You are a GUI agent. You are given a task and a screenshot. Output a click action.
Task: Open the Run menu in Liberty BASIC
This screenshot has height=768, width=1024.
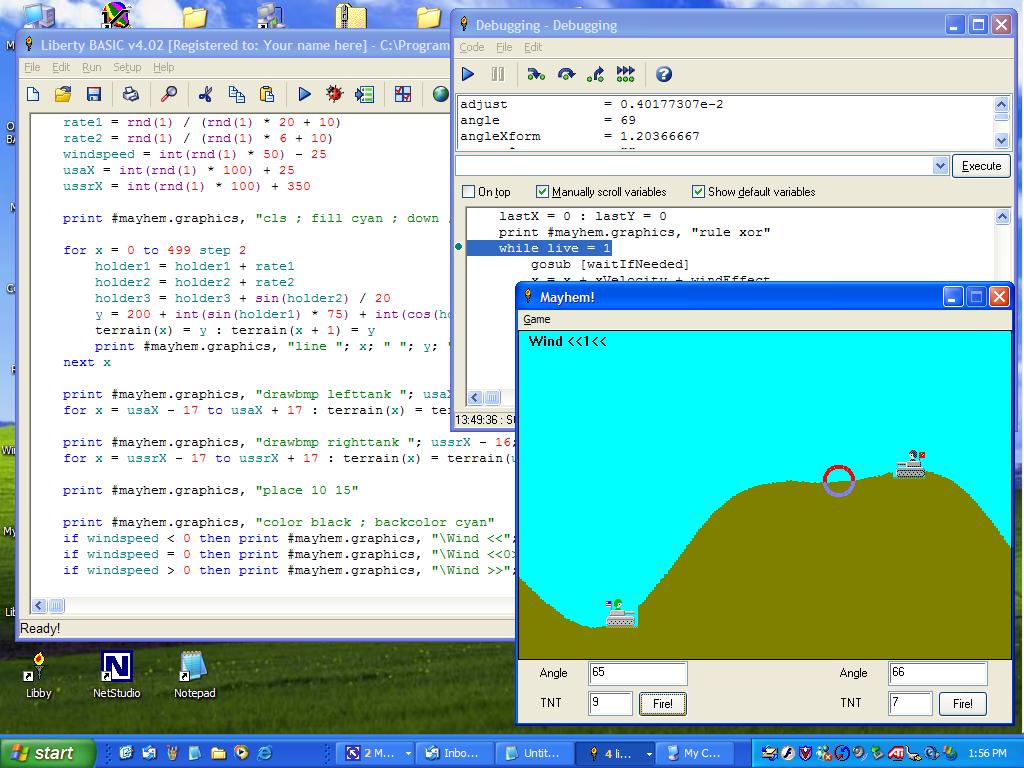[91, 67]
